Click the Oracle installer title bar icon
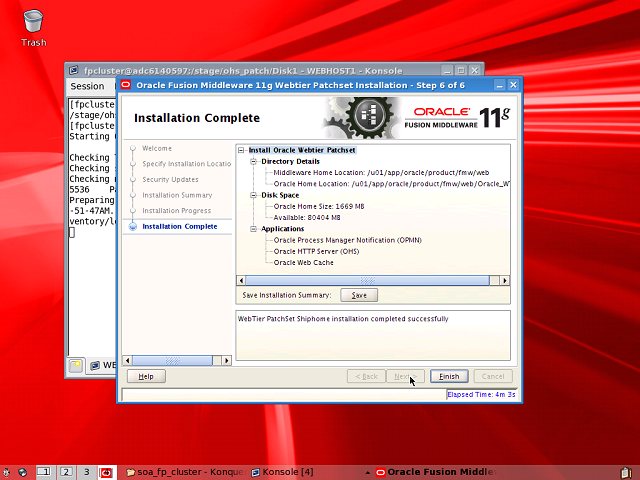640x480 pixels. (126, 85)
